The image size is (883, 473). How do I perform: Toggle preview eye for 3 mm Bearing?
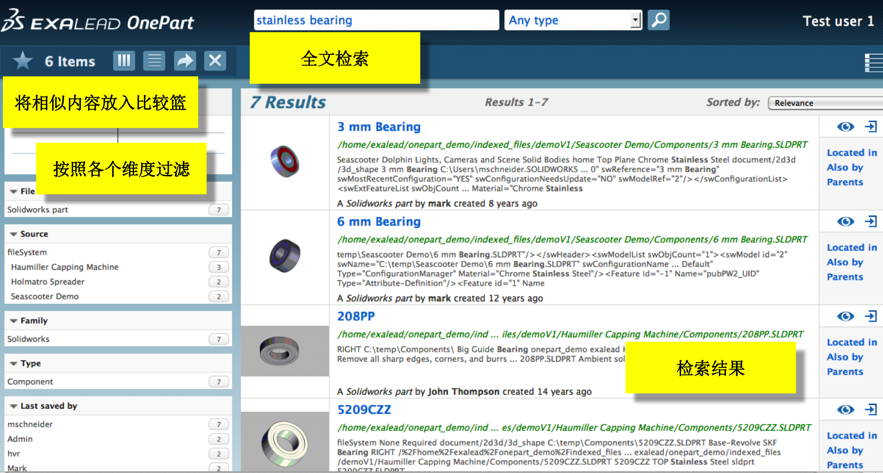point(845,127)
